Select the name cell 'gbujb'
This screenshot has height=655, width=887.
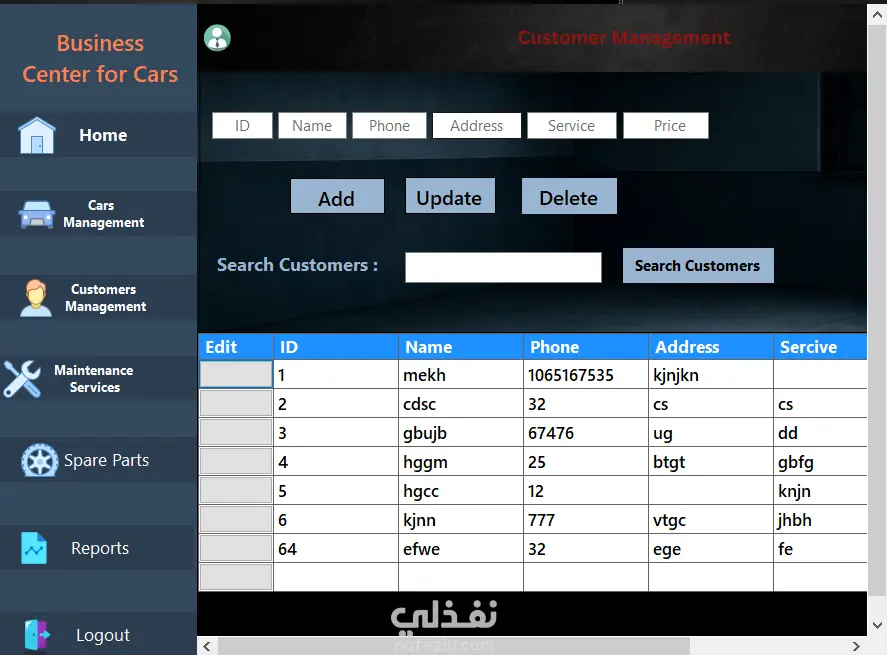pyautogui.click(x=461, y=432)
